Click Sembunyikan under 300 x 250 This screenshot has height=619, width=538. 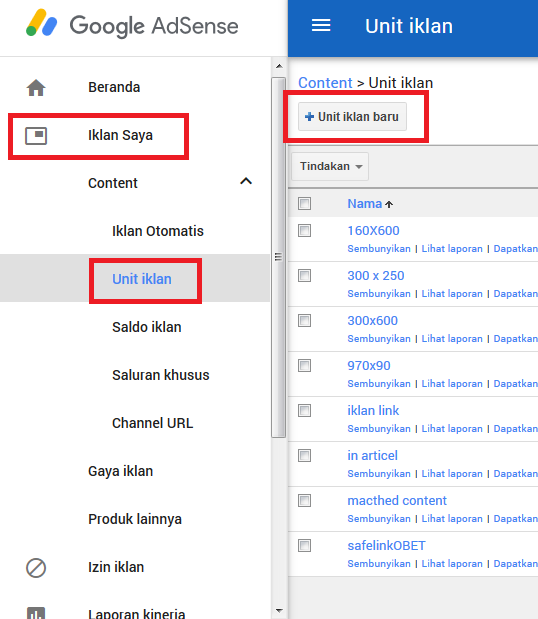[379, 294]
